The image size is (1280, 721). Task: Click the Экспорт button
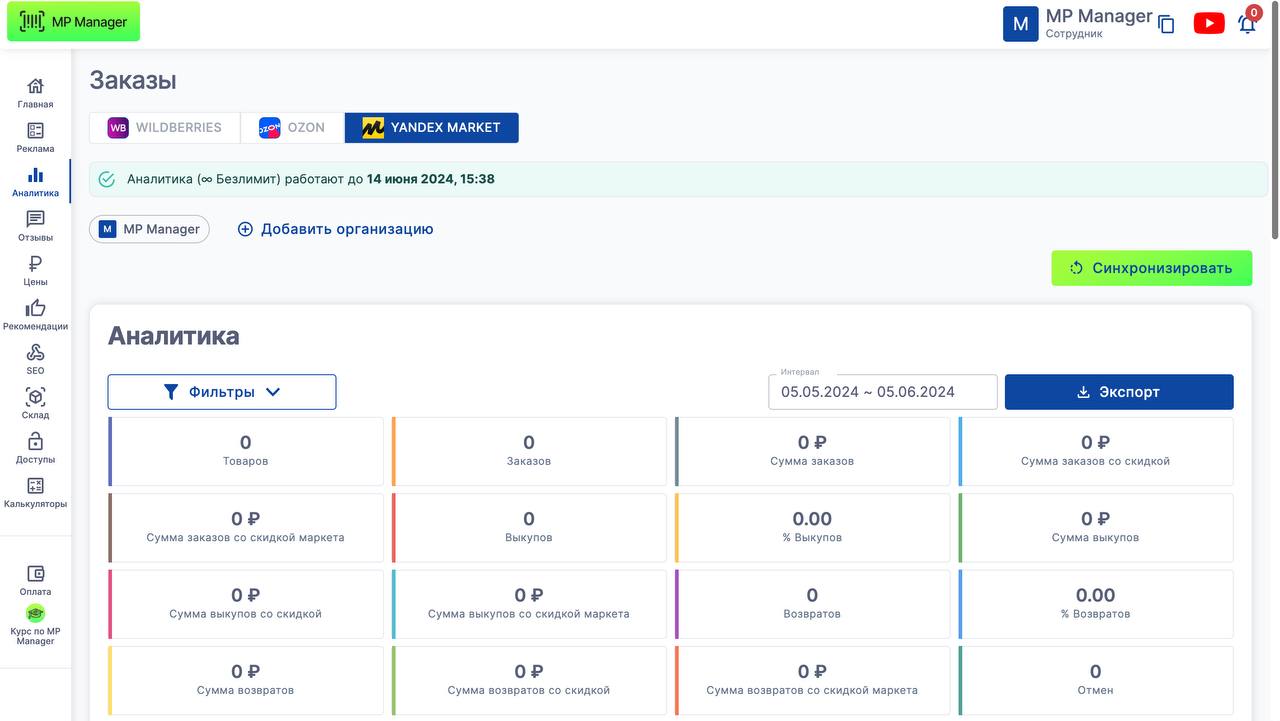pos(1118,392)
